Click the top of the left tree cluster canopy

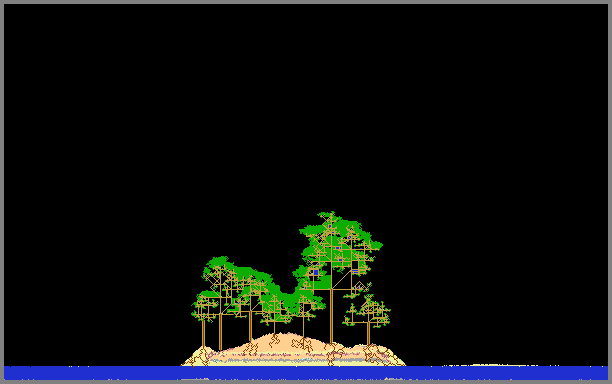[219, 259]
